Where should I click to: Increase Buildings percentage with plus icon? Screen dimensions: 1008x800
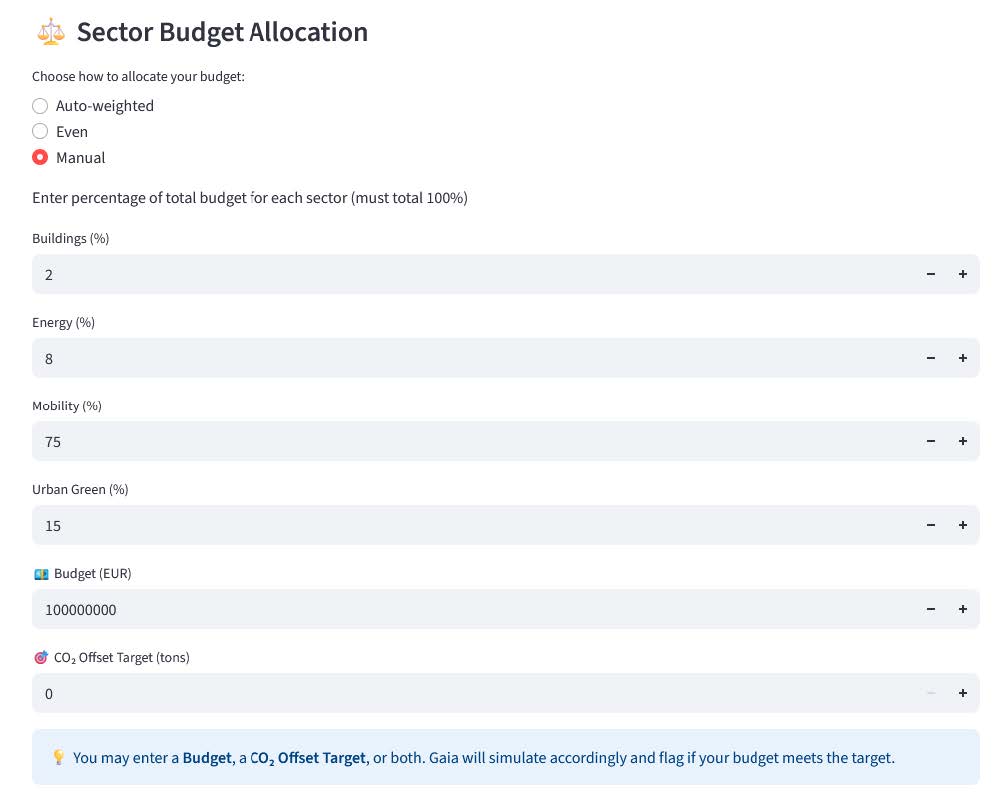click(963, 274)
